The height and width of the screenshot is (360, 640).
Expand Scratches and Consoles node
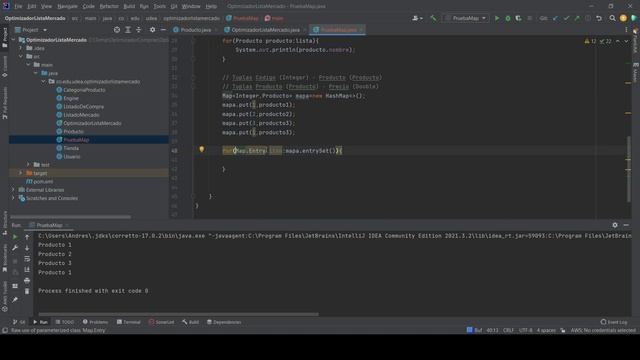[13, 198]
